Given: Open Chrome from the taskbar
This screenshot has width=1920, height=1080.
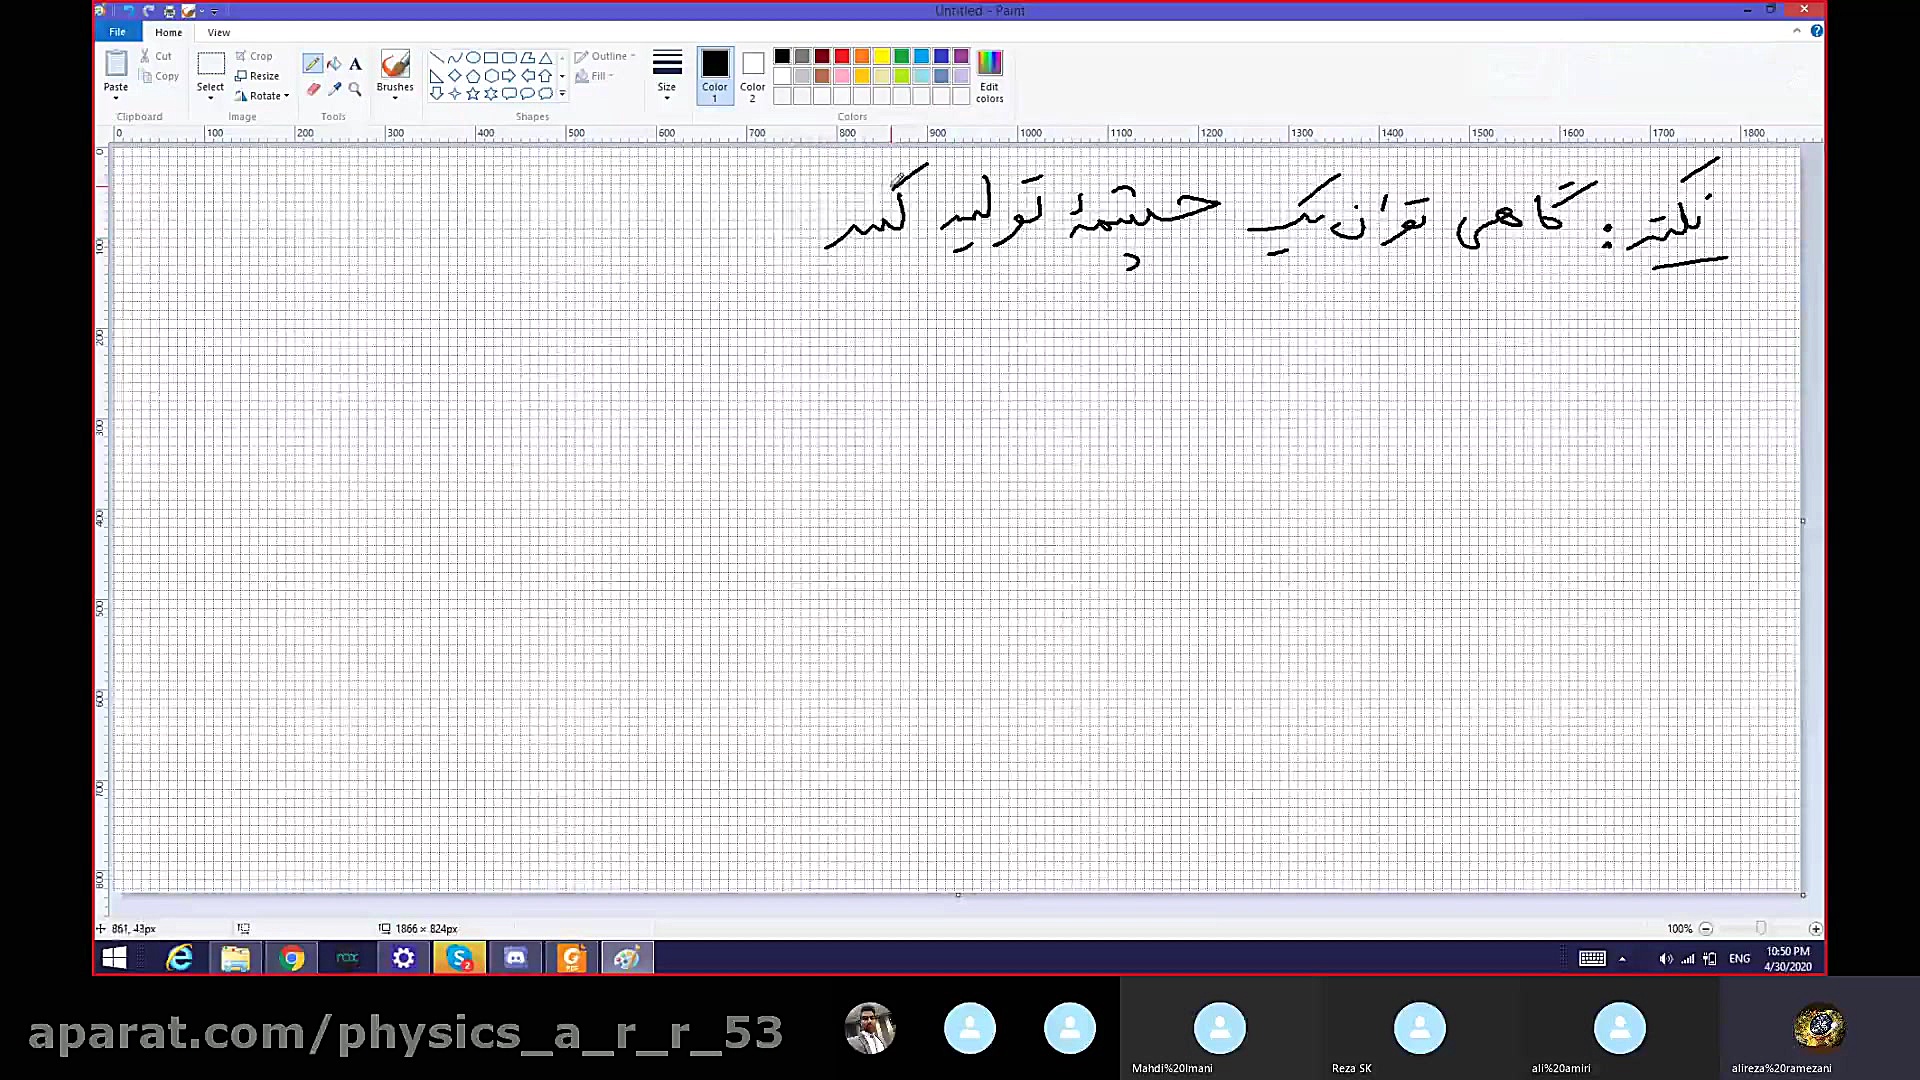Looking at the screenshot, I should coord(291,957).
